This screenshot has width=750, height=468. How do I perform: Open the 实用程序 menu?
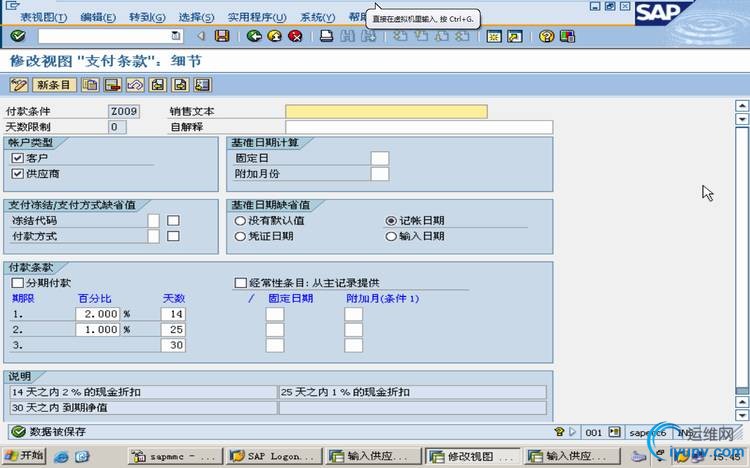point(257,17)
